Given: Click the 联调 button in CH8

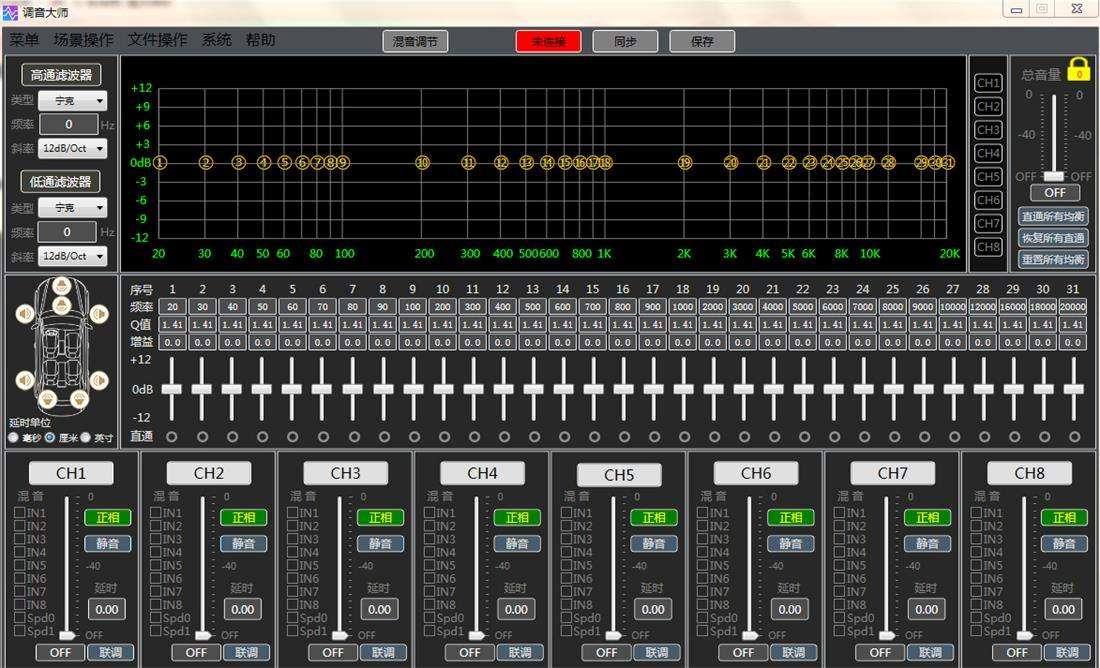Looking at the screenshot, I should coord(1067,653).
